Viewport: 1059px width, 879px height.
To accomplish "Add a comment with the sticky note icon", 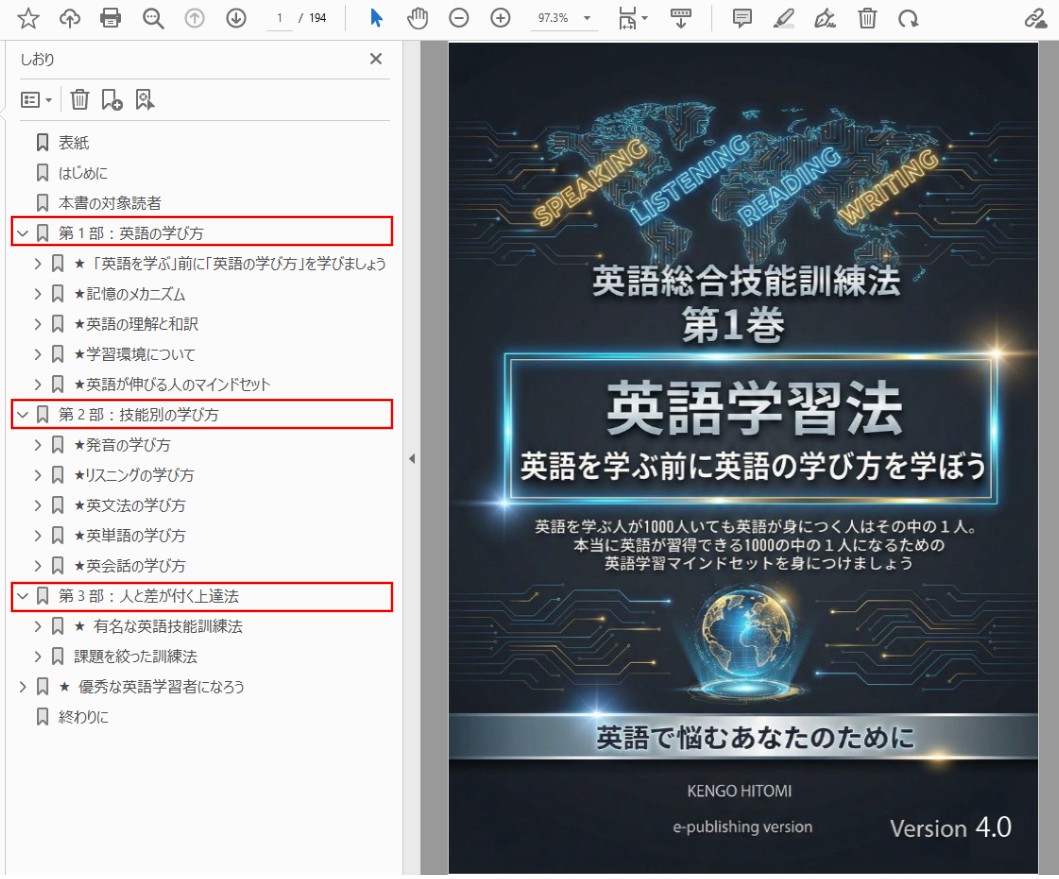I will [x=741, y=18].
